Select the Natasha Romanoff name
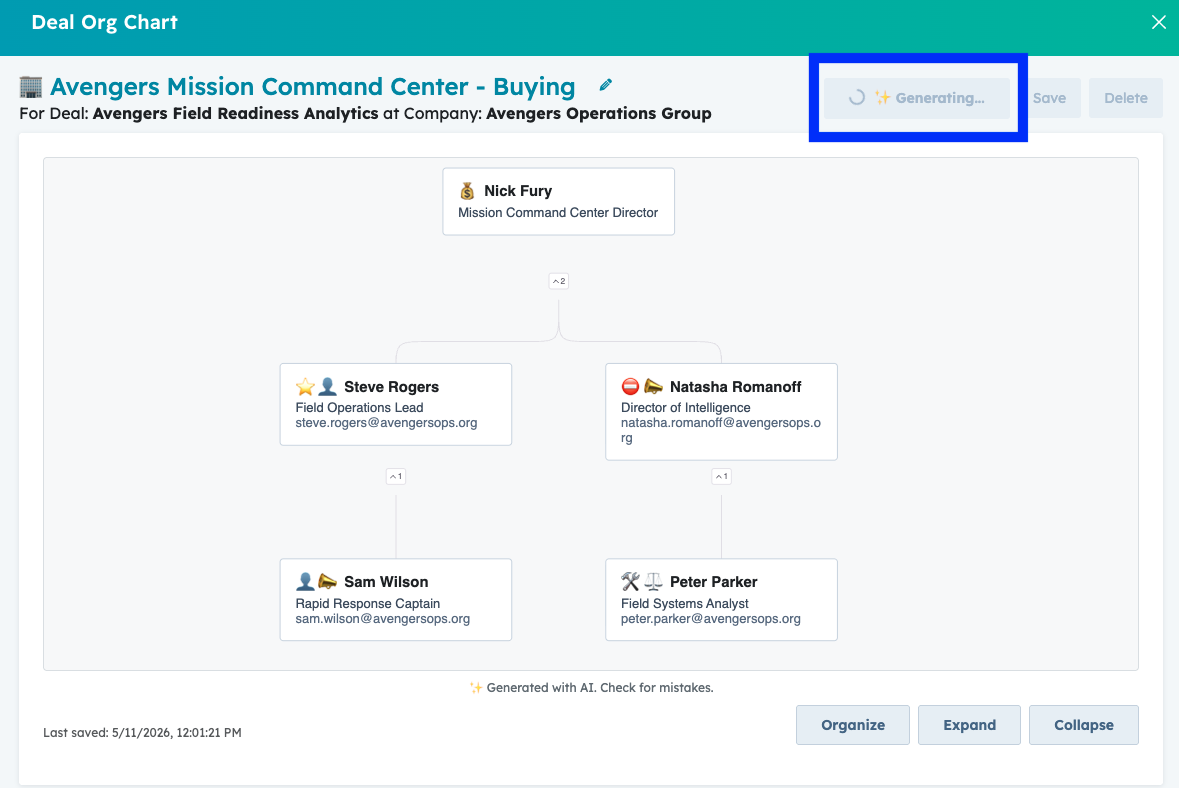This screenshot has height=788, width=1179. tap(735, 386)
